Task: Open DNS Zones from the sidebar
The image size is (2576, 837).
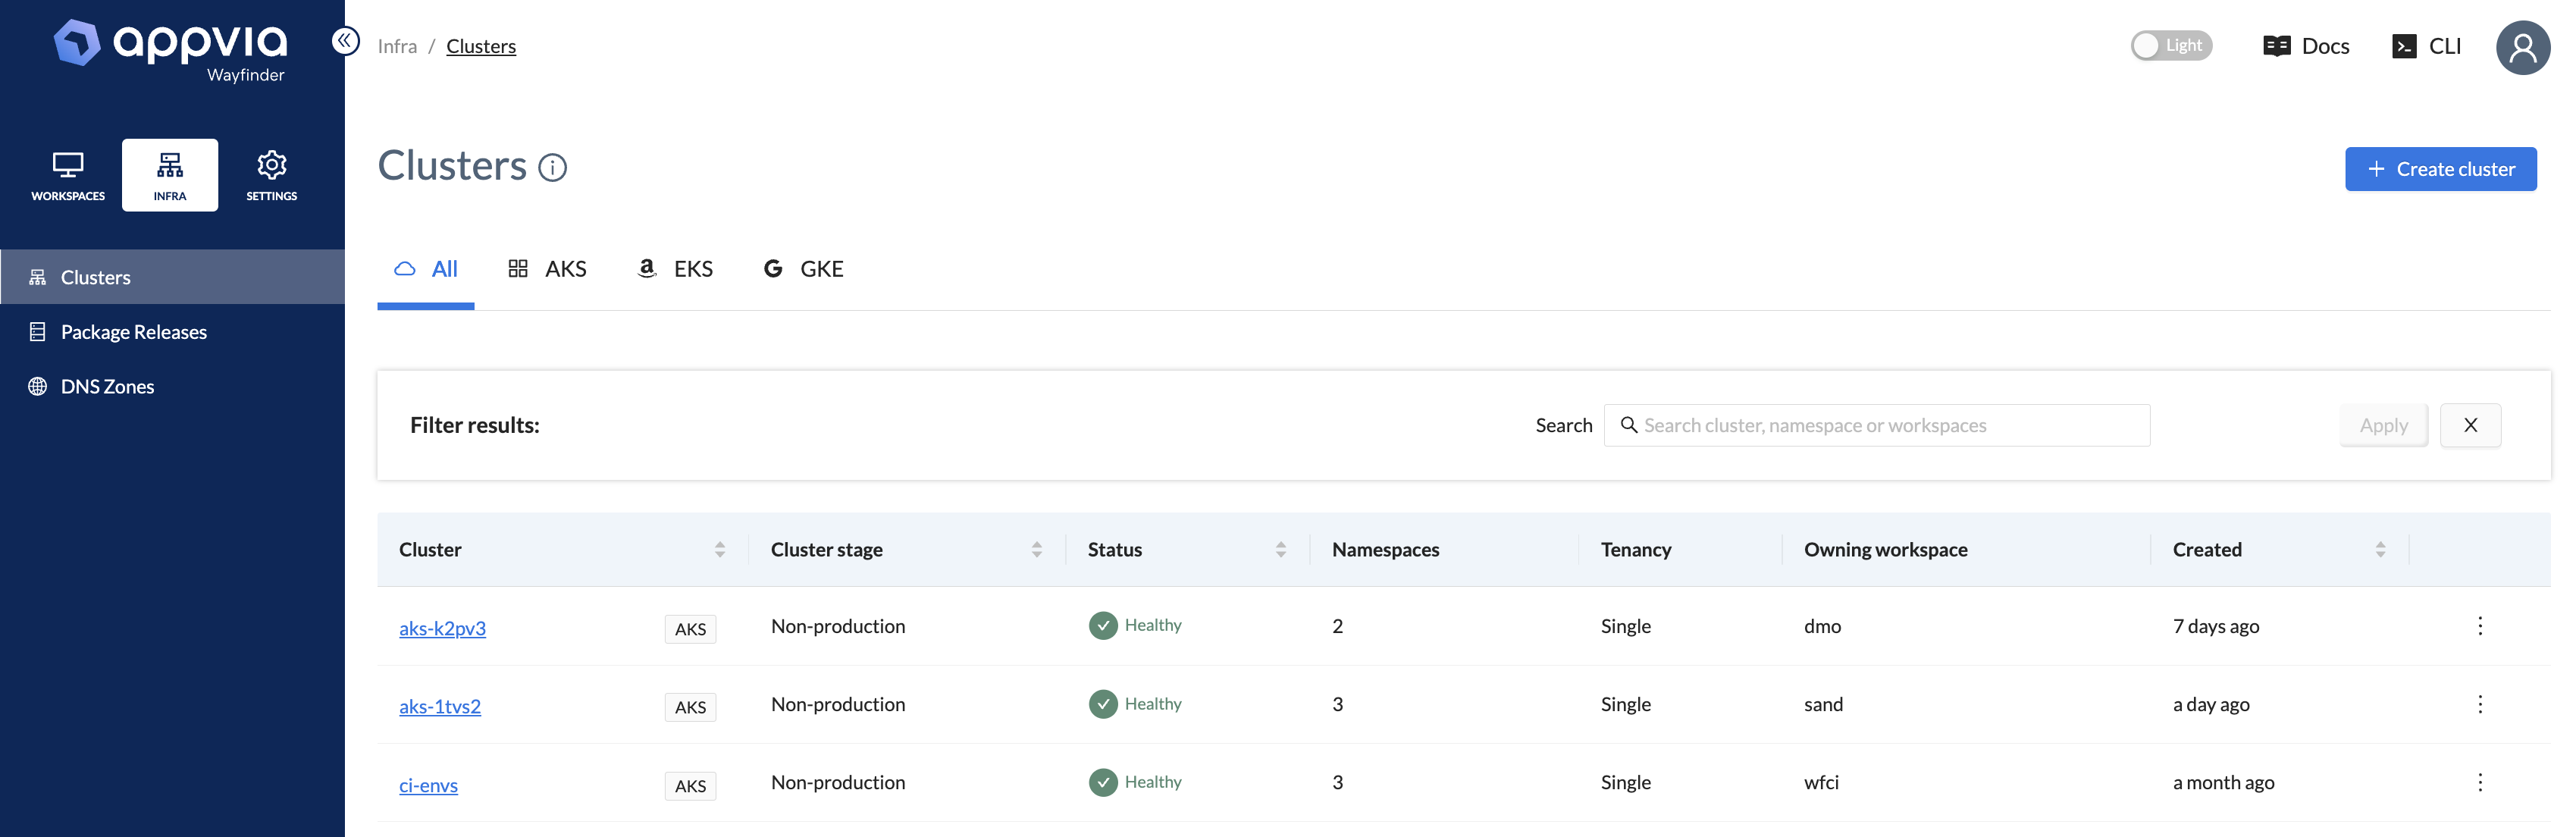Action: (x=107, y=386)
